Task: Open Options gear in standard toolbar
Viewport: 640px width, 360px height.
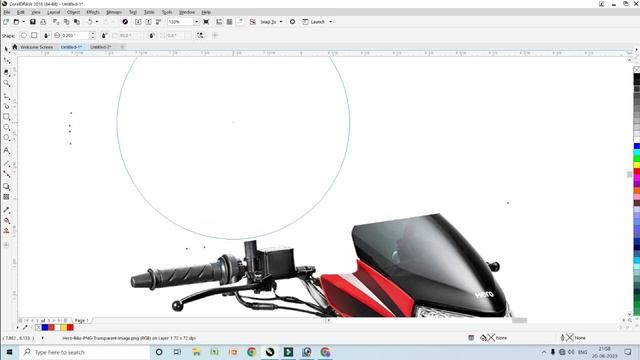Action: point(292,22)
